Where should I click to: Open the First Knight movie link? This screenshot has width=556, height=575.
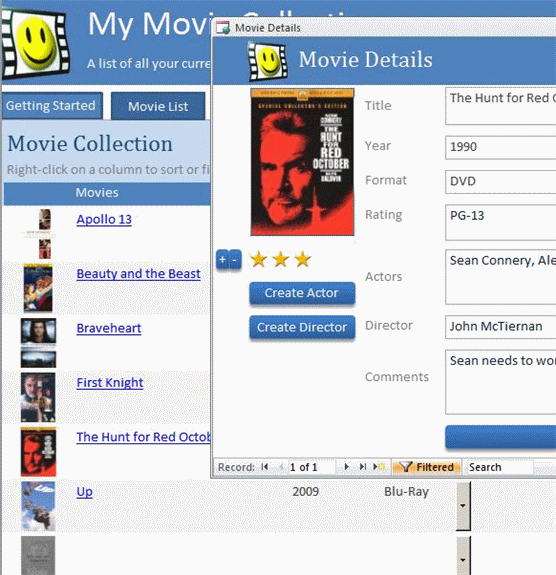[110, 382]
